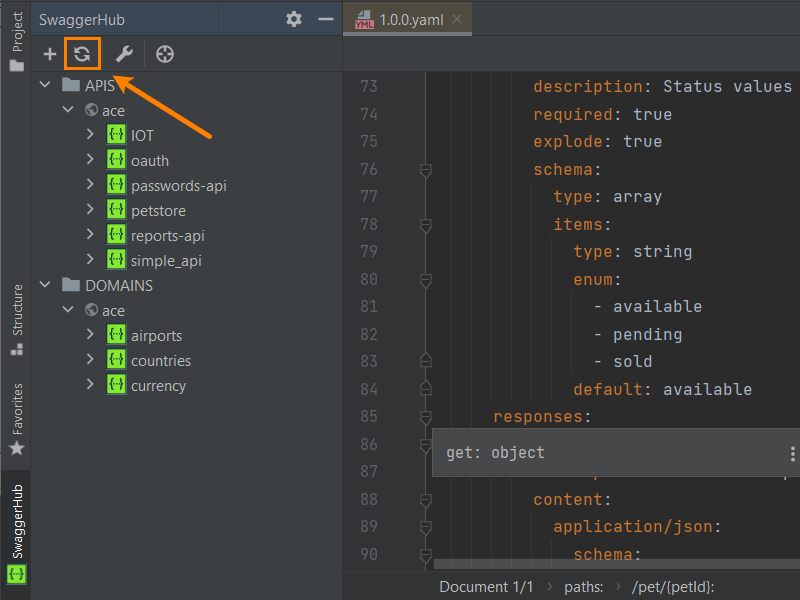Click the Refresh icon in SwaggerHub toolbar
The height and width of the screenshot is (600, 800).
tap(82, 54)
